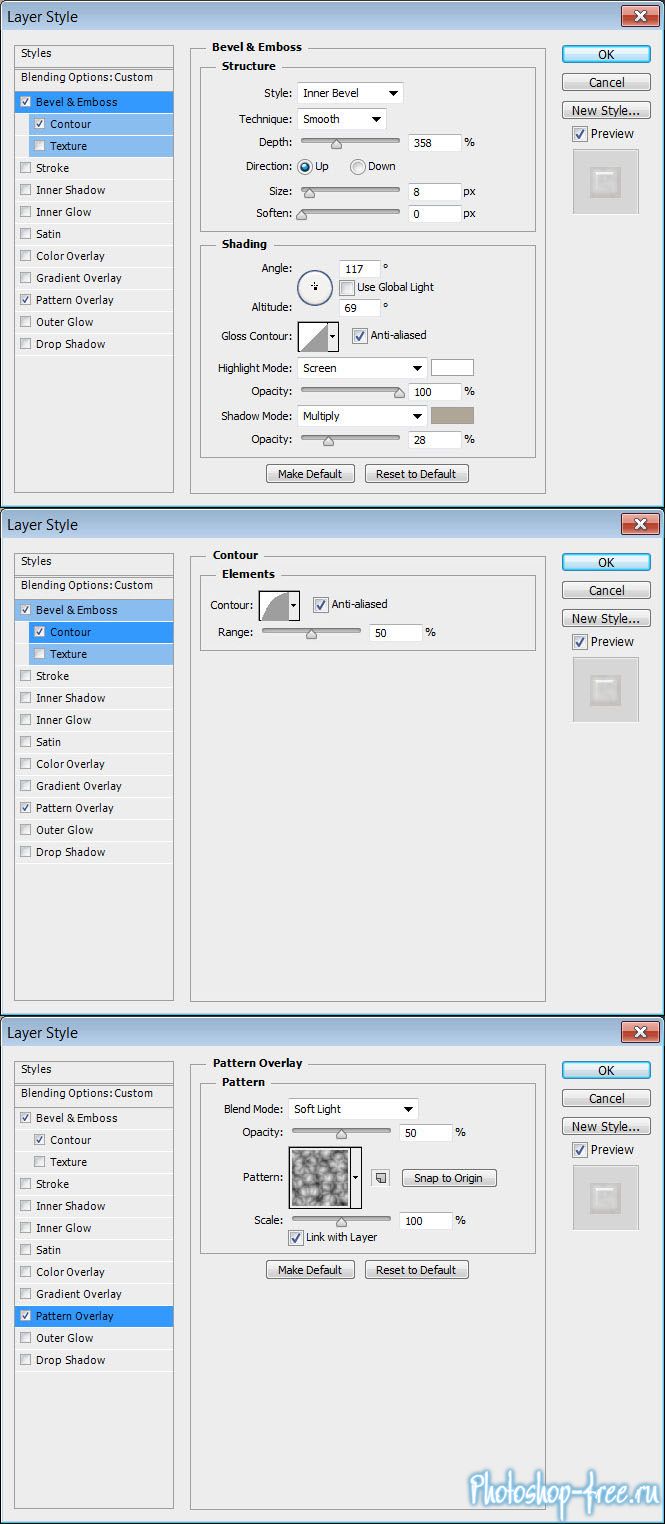Image resolution: width=665 pixels, height=1524 pixels.
Task: Expand the Gloss Contour picker arrow
Action: tap(332, 337)
